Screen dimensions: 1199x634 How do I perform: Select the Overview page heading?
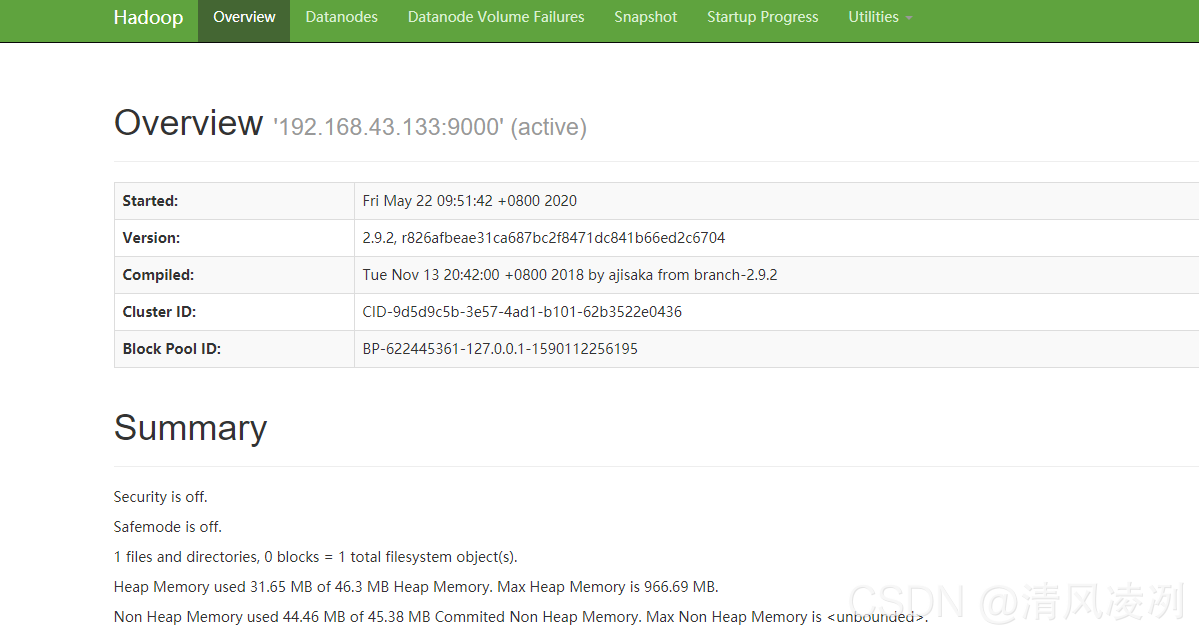pyautogui.click(x=188, y=123)
